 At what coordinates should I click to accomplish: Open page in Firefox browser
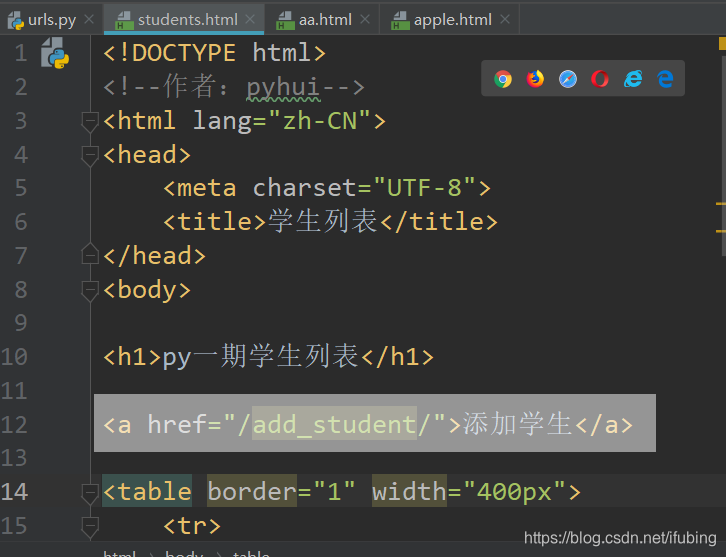tap(535, 79)
